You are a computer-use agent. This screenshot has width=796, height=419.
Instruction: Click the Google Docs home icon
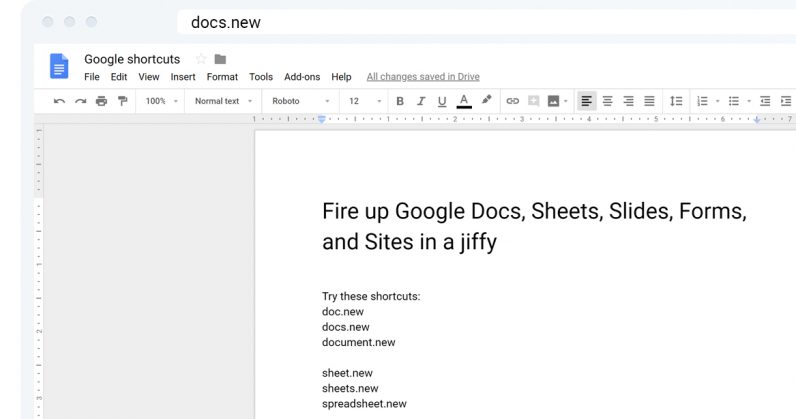(59, 66)
